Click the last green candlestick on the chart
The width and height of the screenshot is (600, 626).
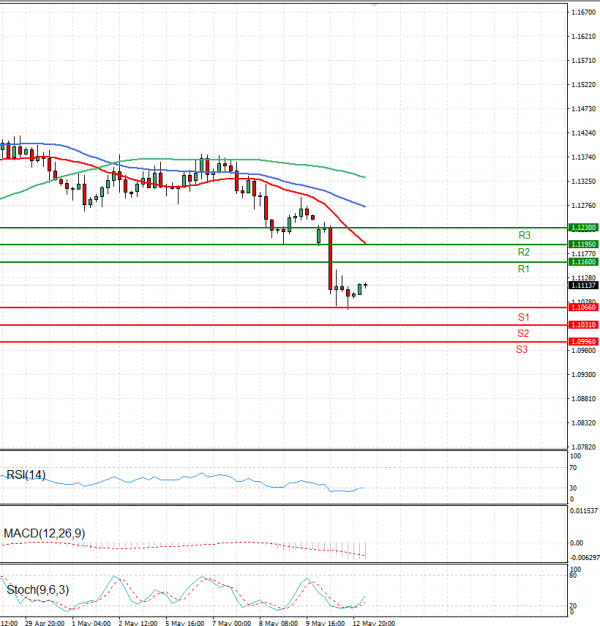[361, 289]
